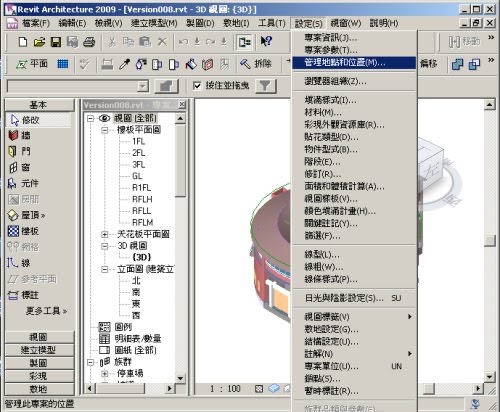Switch to the 彩現 design bar tab
Screen dimensions: 500x412
(39, 376)
